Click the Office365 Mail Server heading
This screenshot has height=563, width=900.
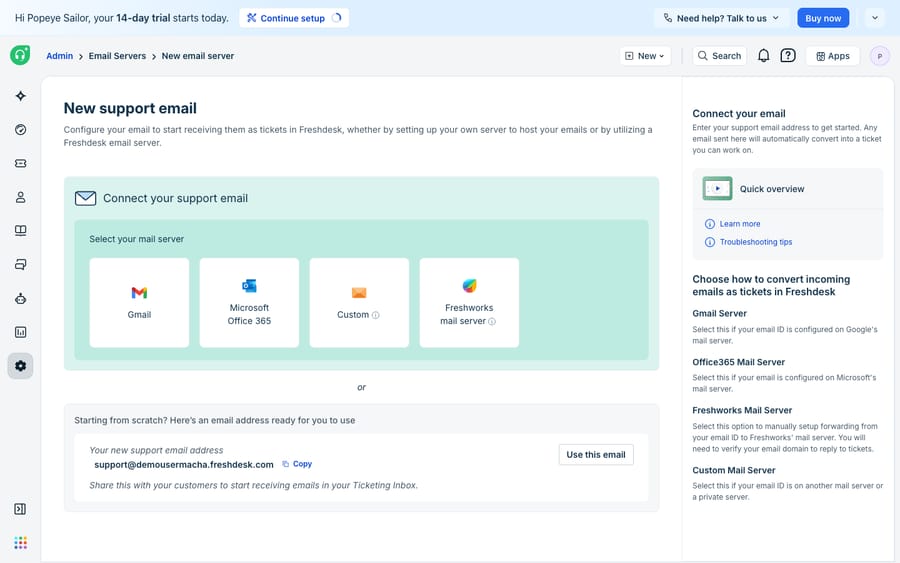(738, 362)
